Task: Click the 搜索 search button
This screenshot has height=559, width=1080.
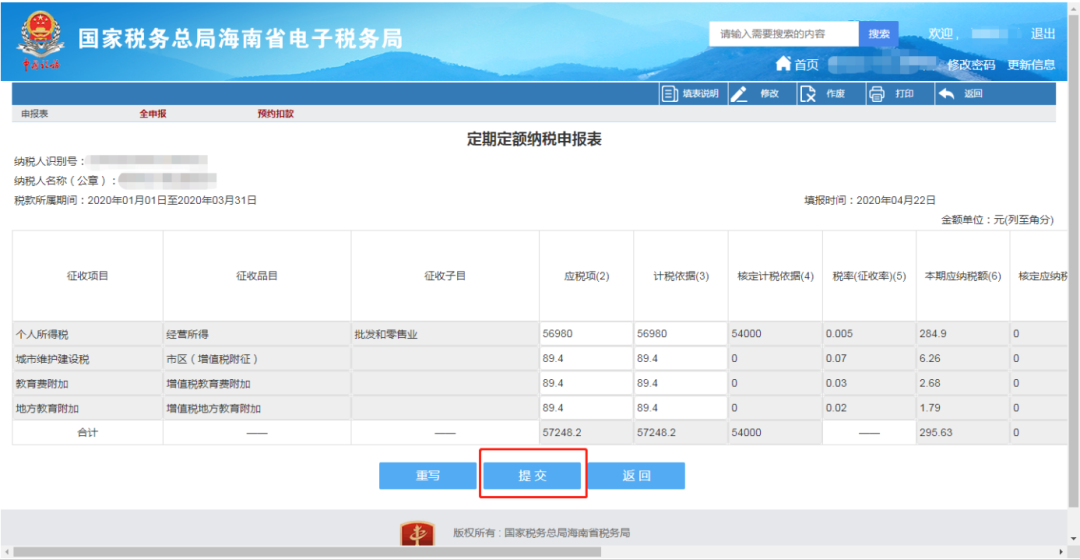Action: pyautogui.click(x=878, y=34)
